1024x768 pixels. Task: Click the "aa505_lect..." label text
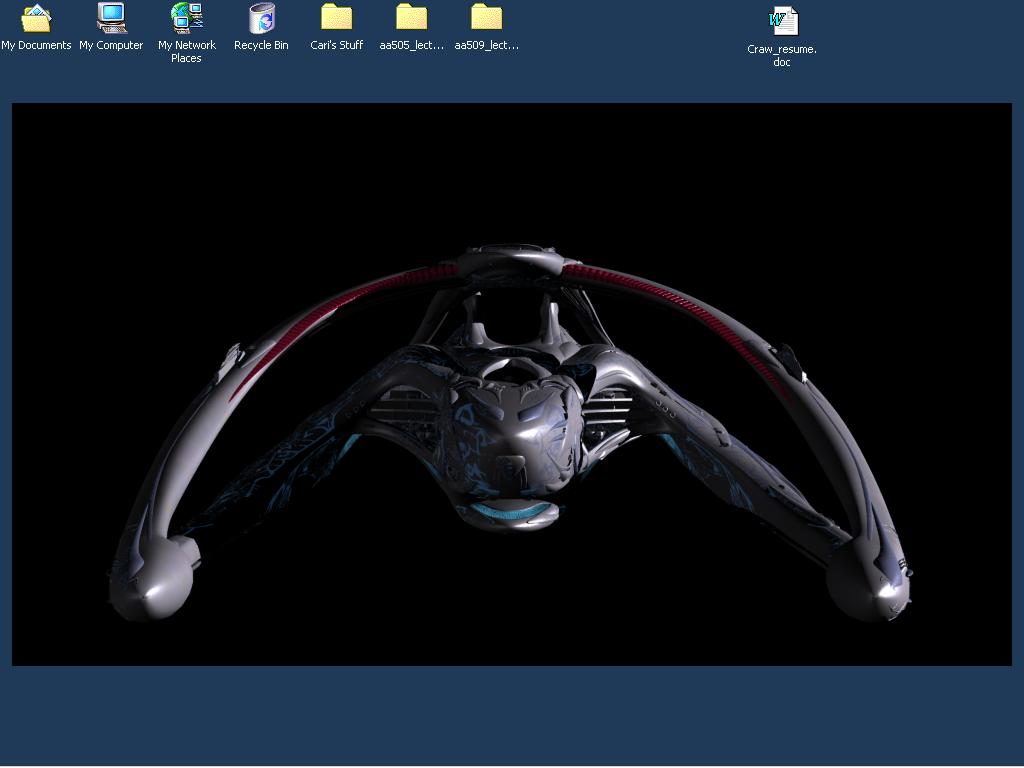[x=411, y=45]
